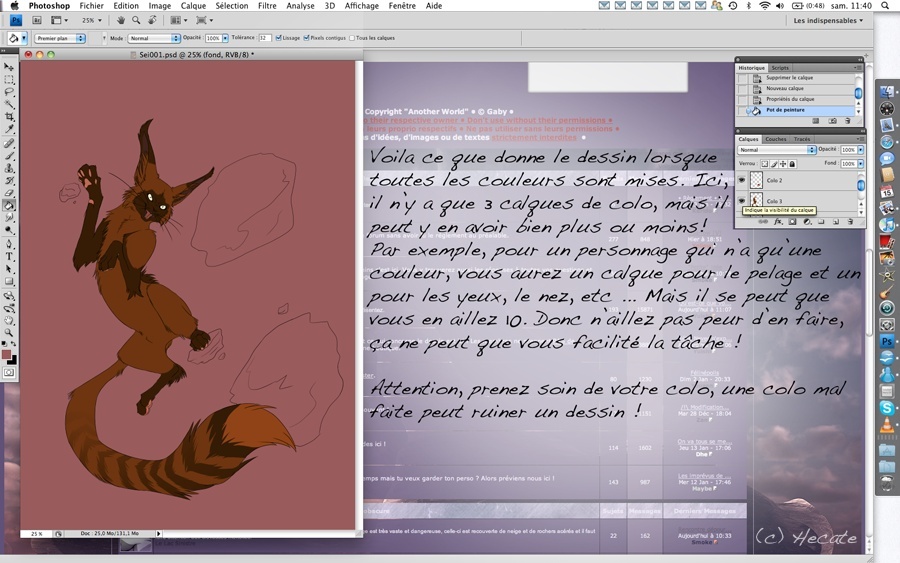Select the Hand tool in toolbox

[x=9, y=321]
